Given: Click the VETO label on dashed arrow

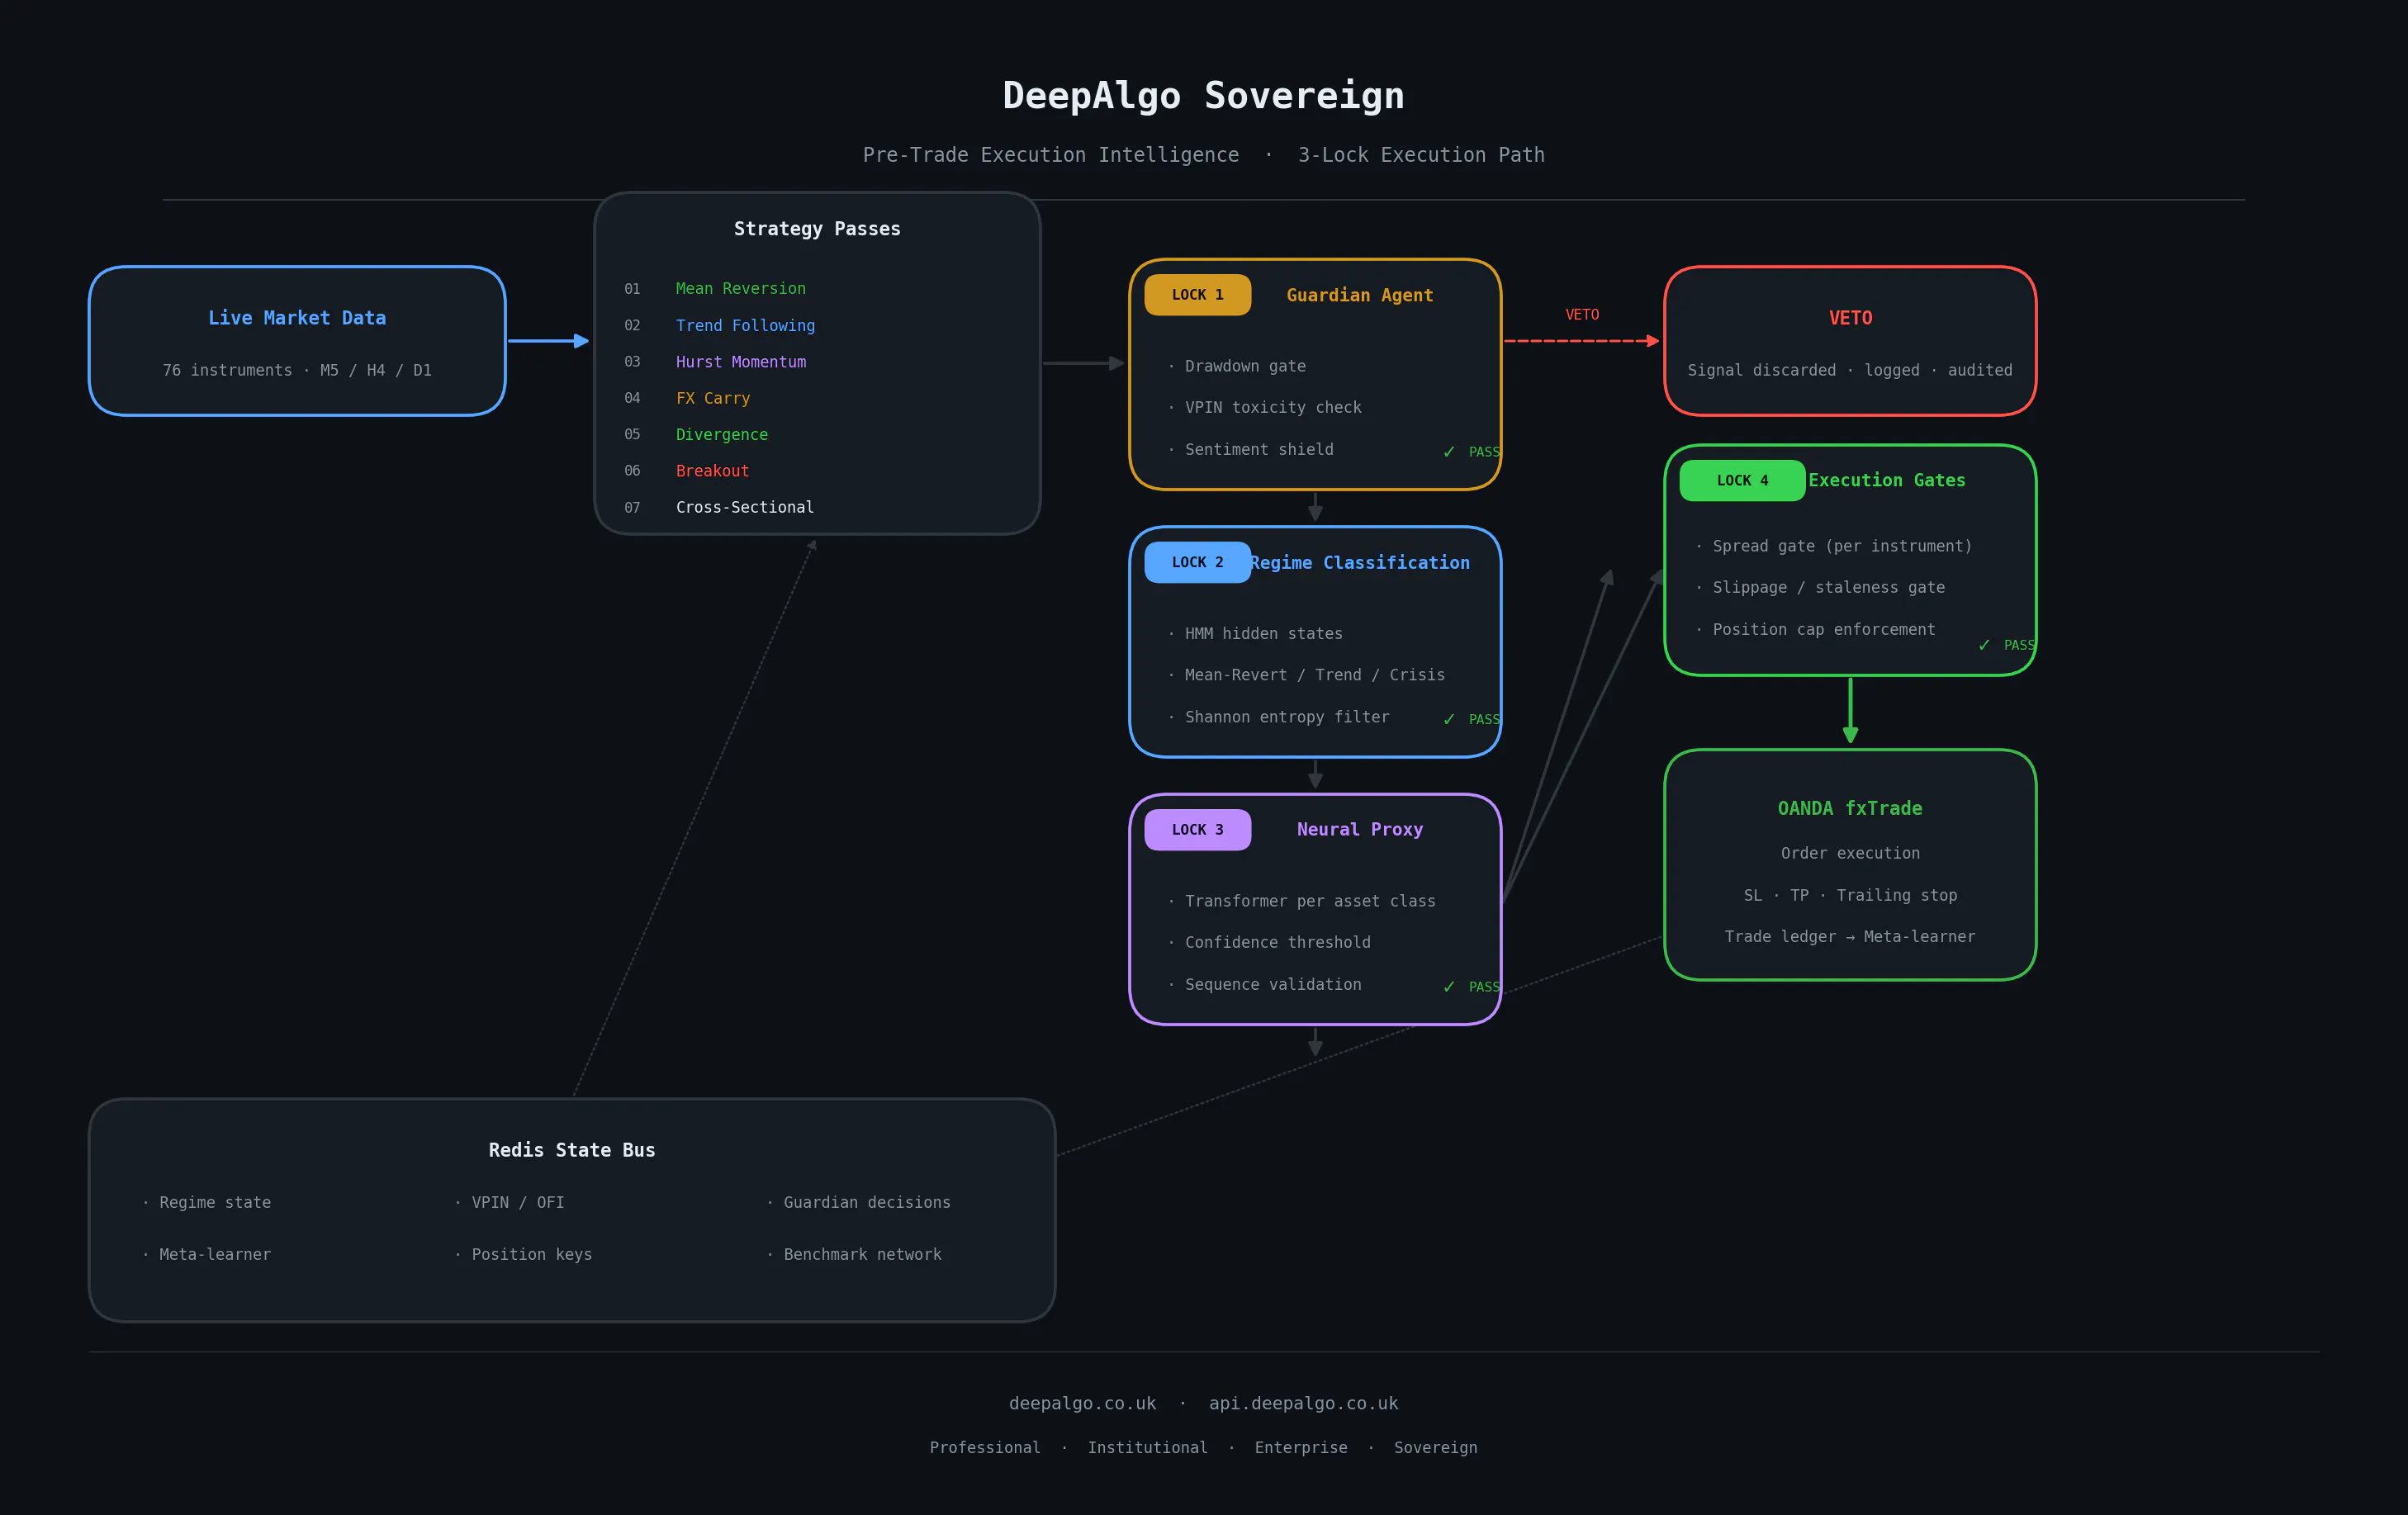Looking at the screenshot, I should [x=1581, y=315].
